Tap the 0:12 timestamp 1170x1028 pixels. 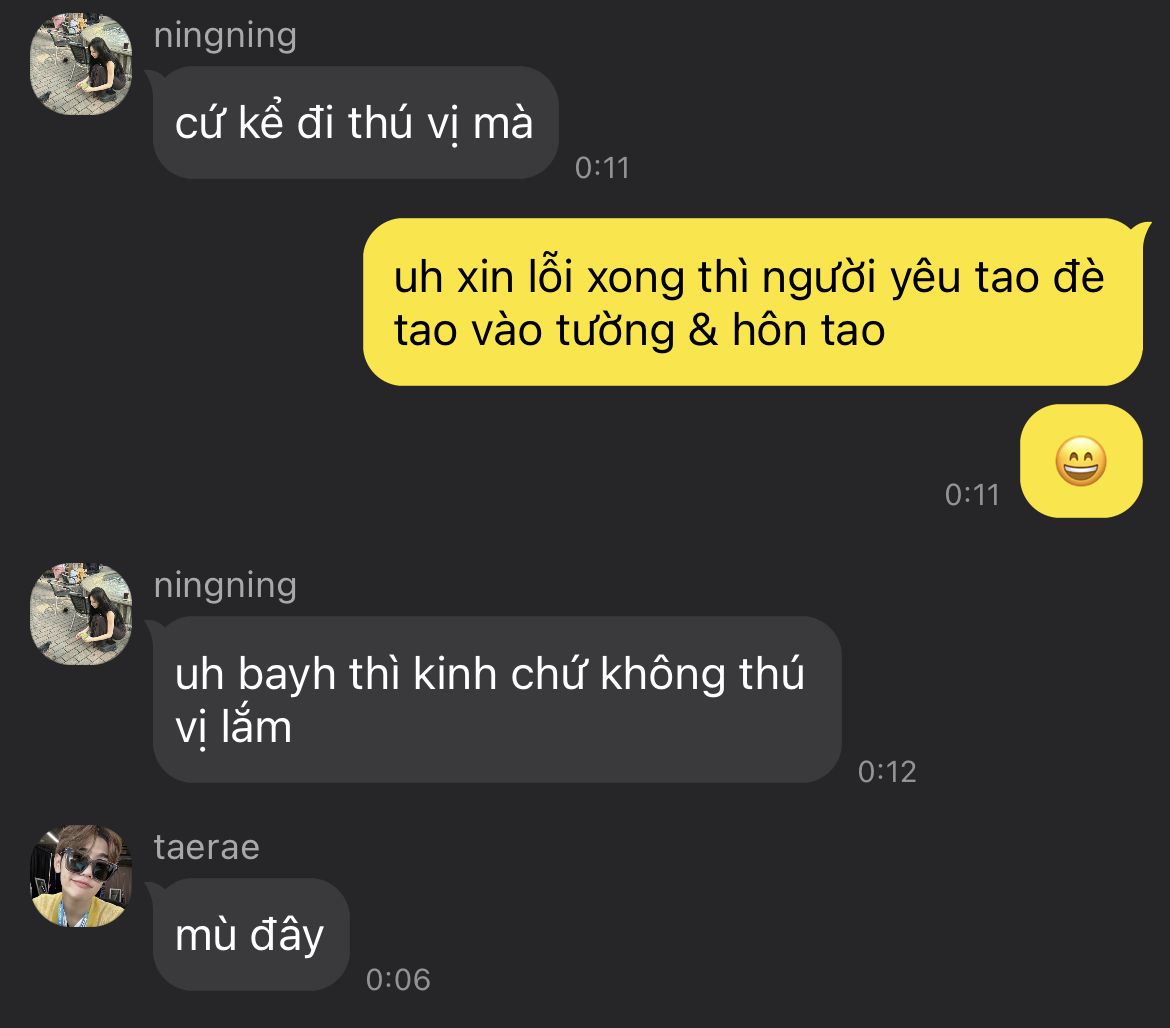(887, 771)
